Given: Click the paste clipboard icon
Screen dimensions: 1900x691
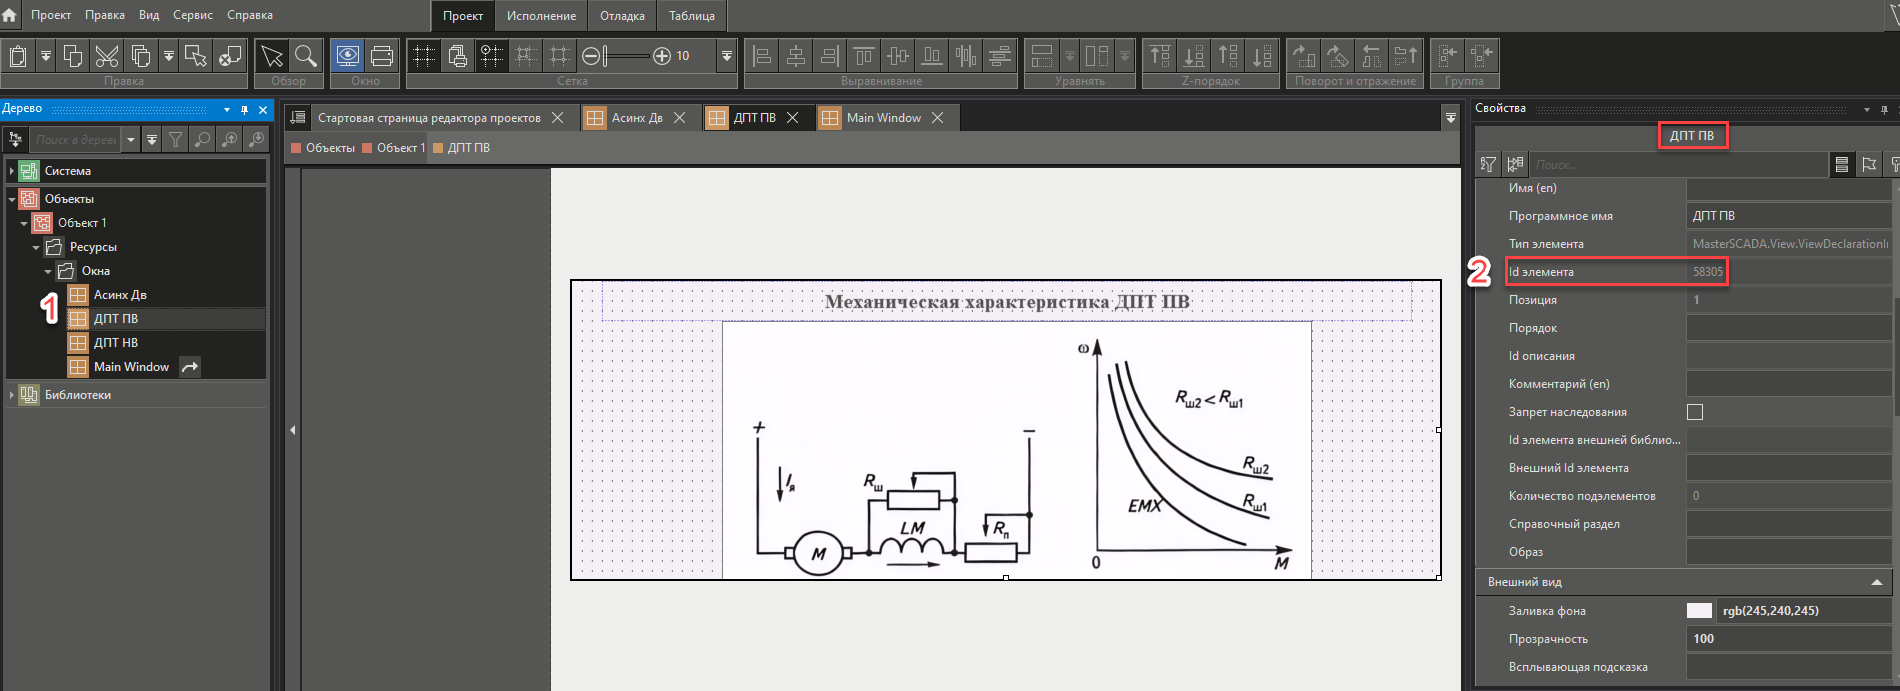Looking at the screenshot, I should point(18,56).
